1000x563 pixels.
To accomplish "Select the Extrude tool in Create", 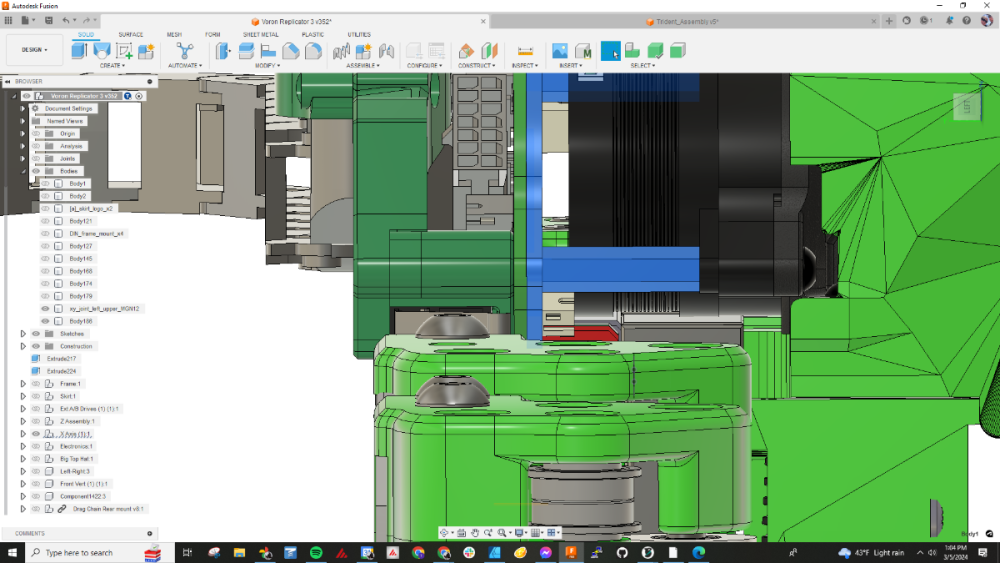I will coord(80,51).
